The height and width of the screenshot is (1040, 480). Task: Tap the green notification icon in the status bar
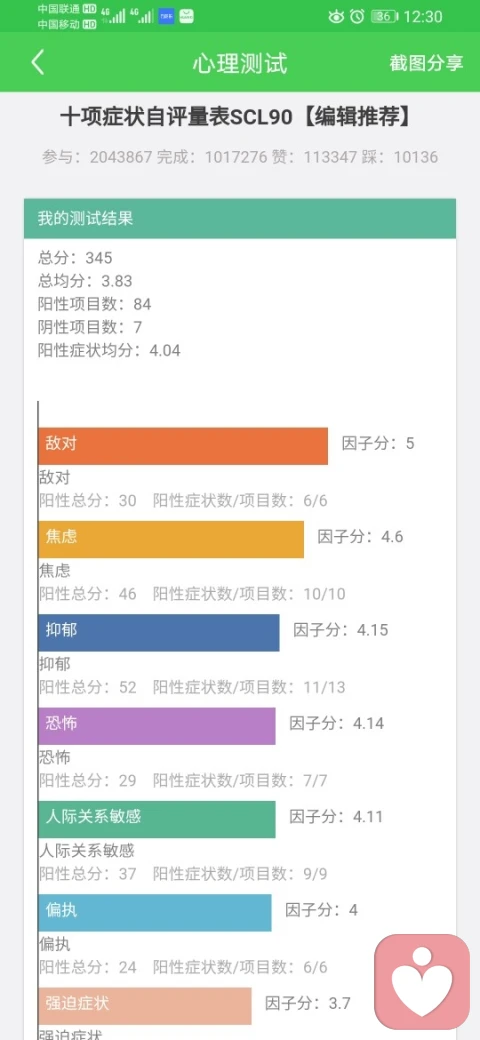pyautogui.click(x=186, y=17)
